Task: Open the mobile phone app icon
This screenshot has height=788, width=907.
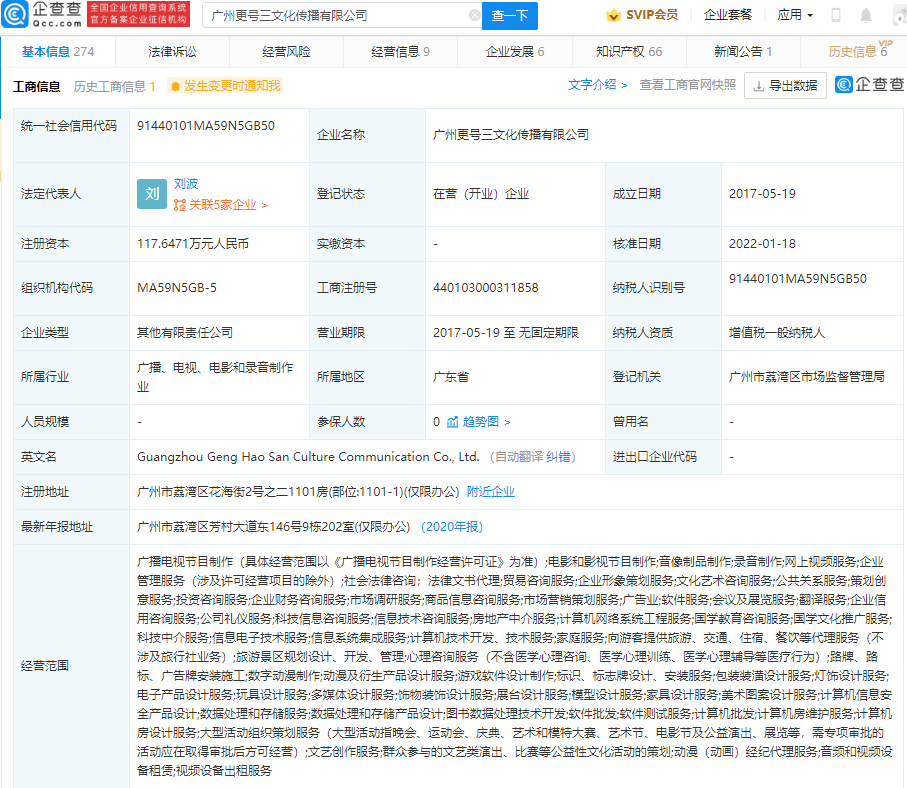Action: (x=835, y=15)
